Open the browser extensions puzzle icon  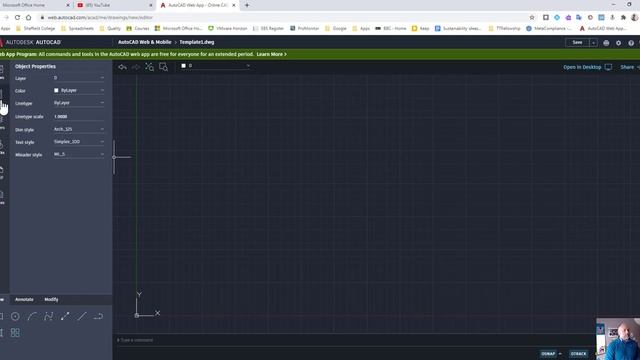[623, 18]
